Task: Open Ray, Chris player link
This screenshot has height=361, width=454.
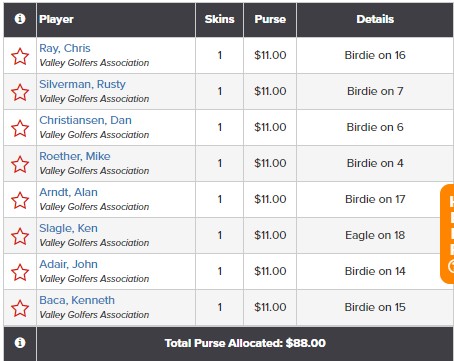Action: coord(65,48)
